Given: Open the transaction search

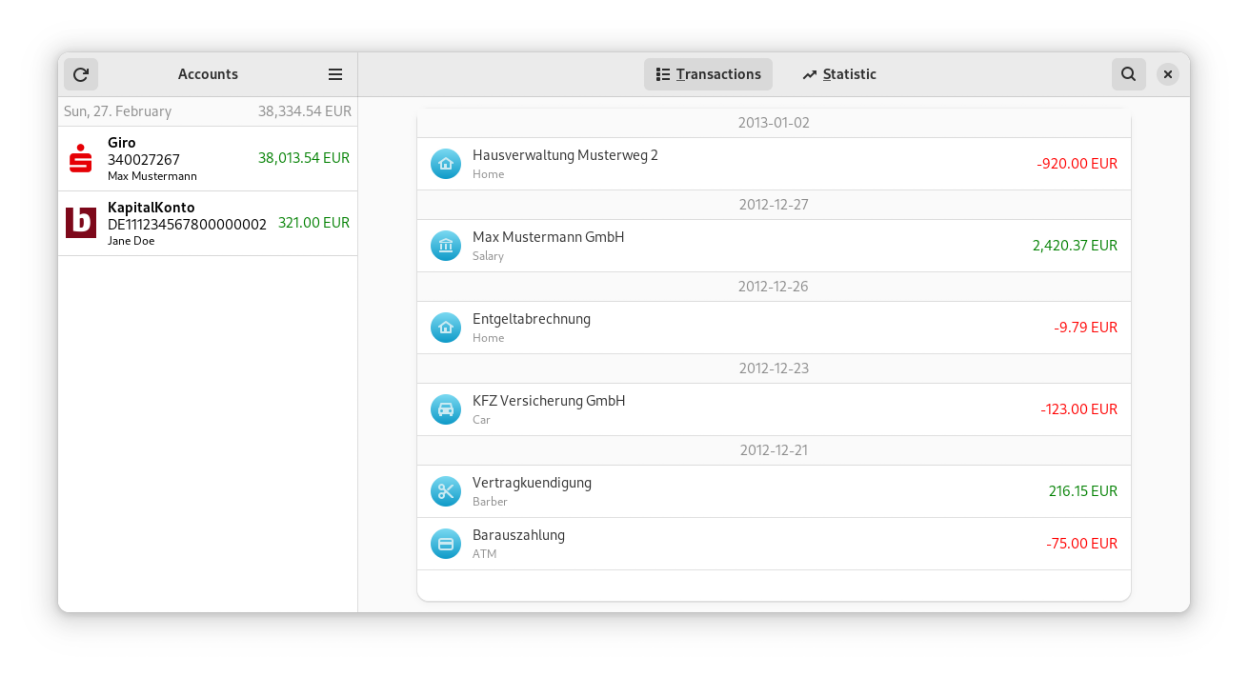Looking at the screenshot, I should [1128, 74].
